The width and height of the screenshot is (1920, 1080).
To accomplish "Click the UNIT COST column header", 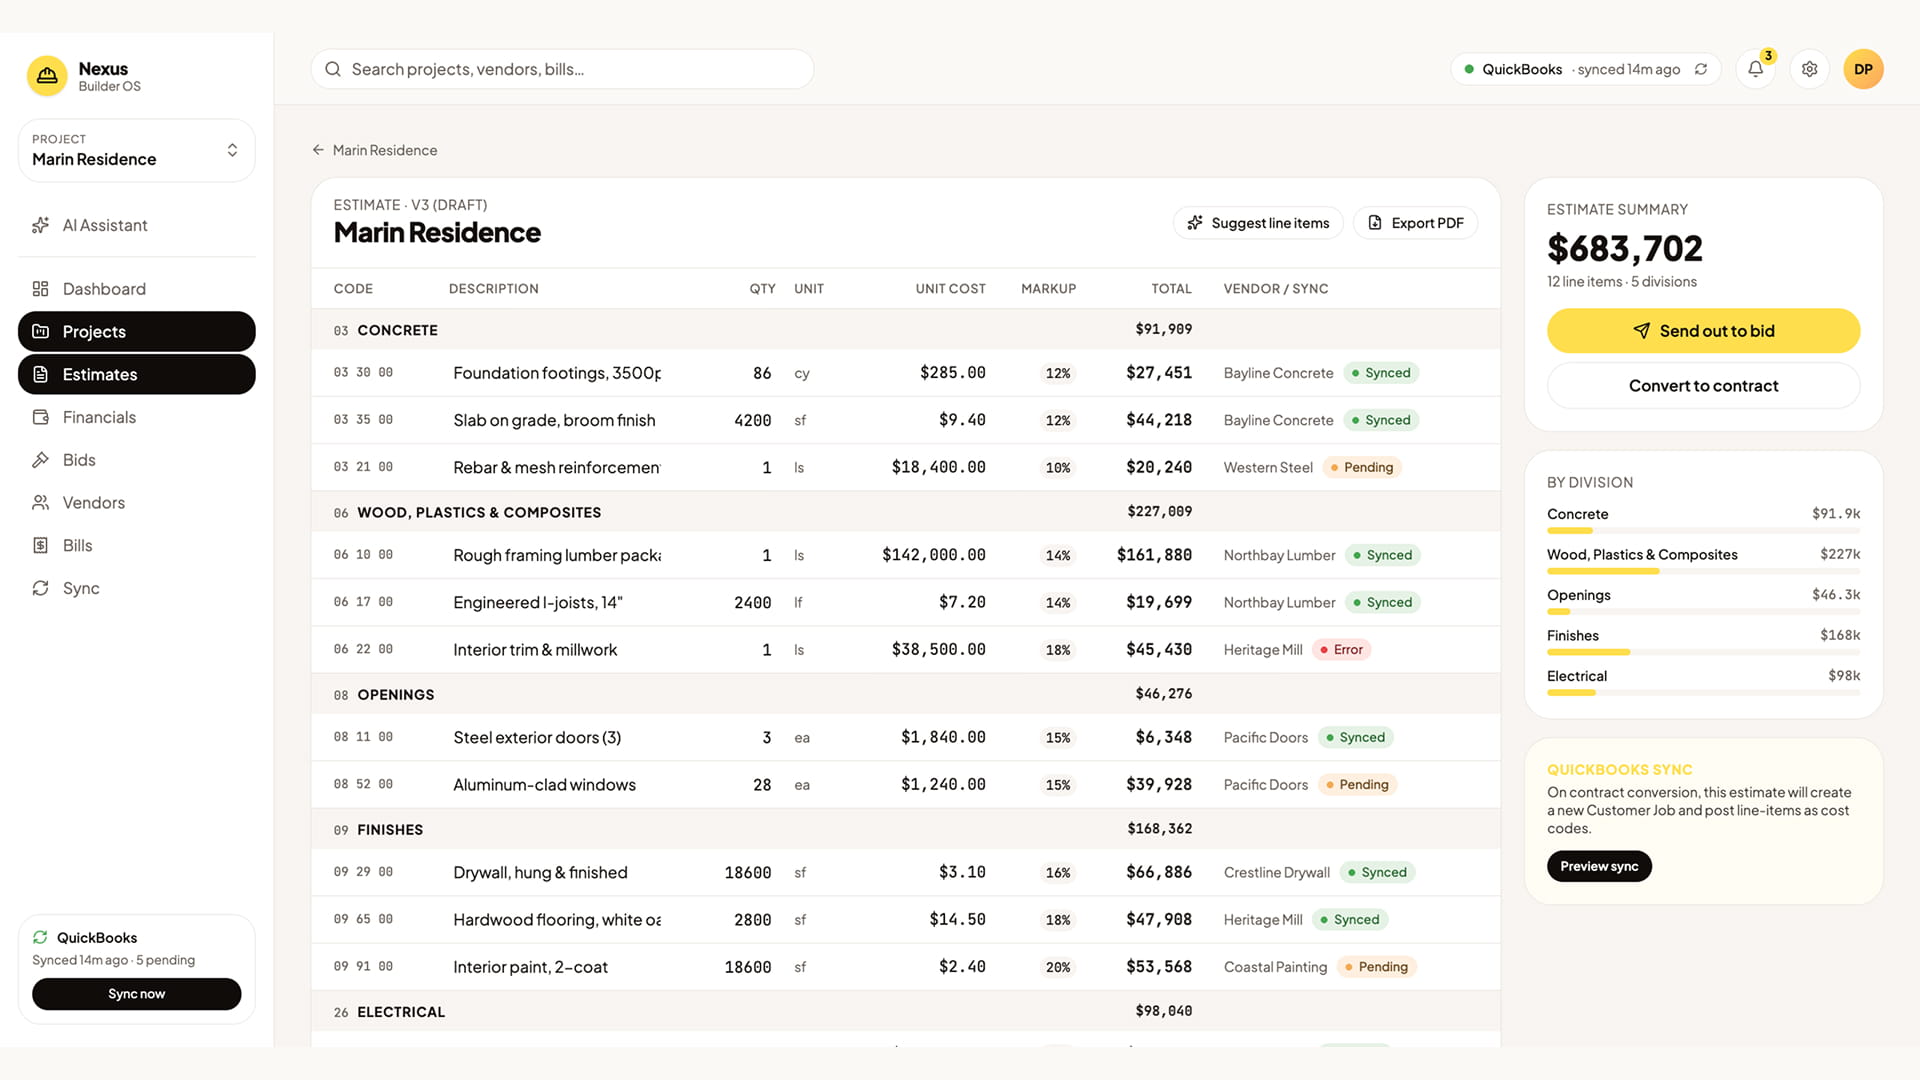I will coord(950,289).
